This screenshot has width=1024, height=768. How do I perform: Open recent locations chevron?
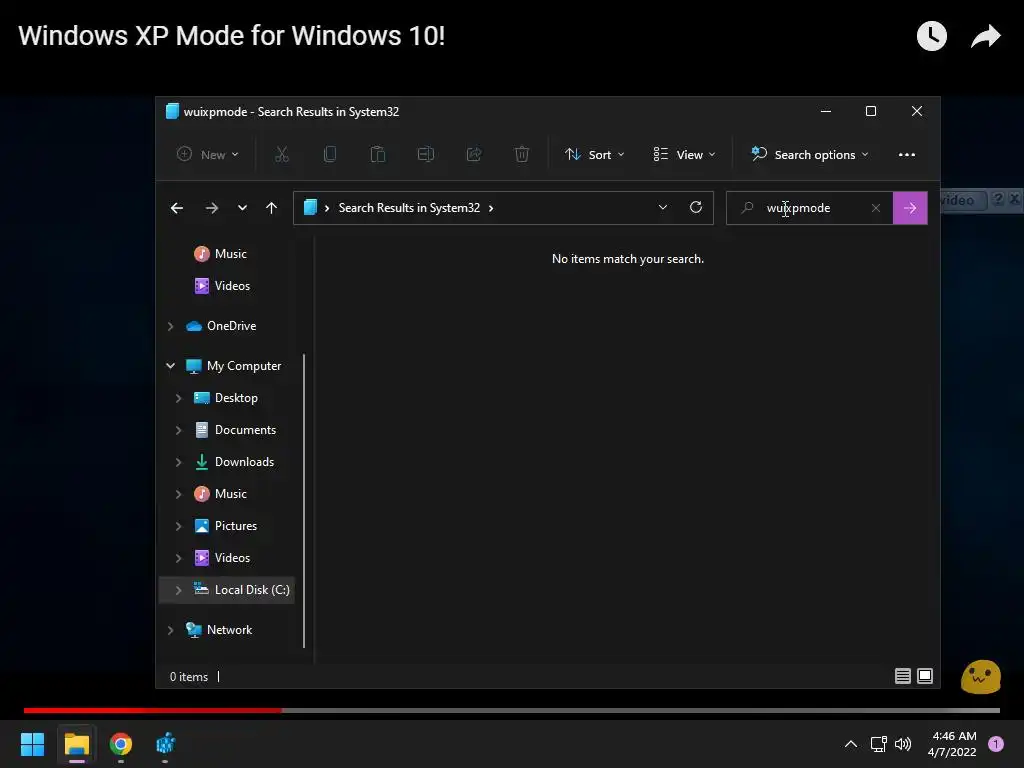click(x=242, y=208)
